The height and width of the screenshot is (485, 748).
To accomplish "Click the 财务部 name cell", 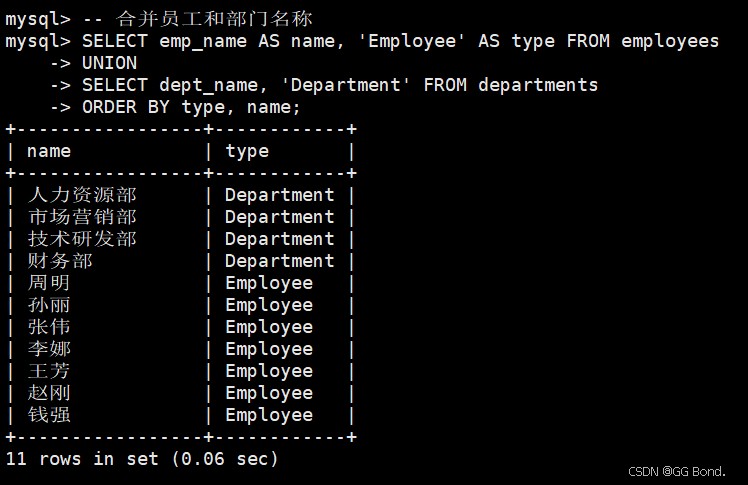I will tap(60, 261).
